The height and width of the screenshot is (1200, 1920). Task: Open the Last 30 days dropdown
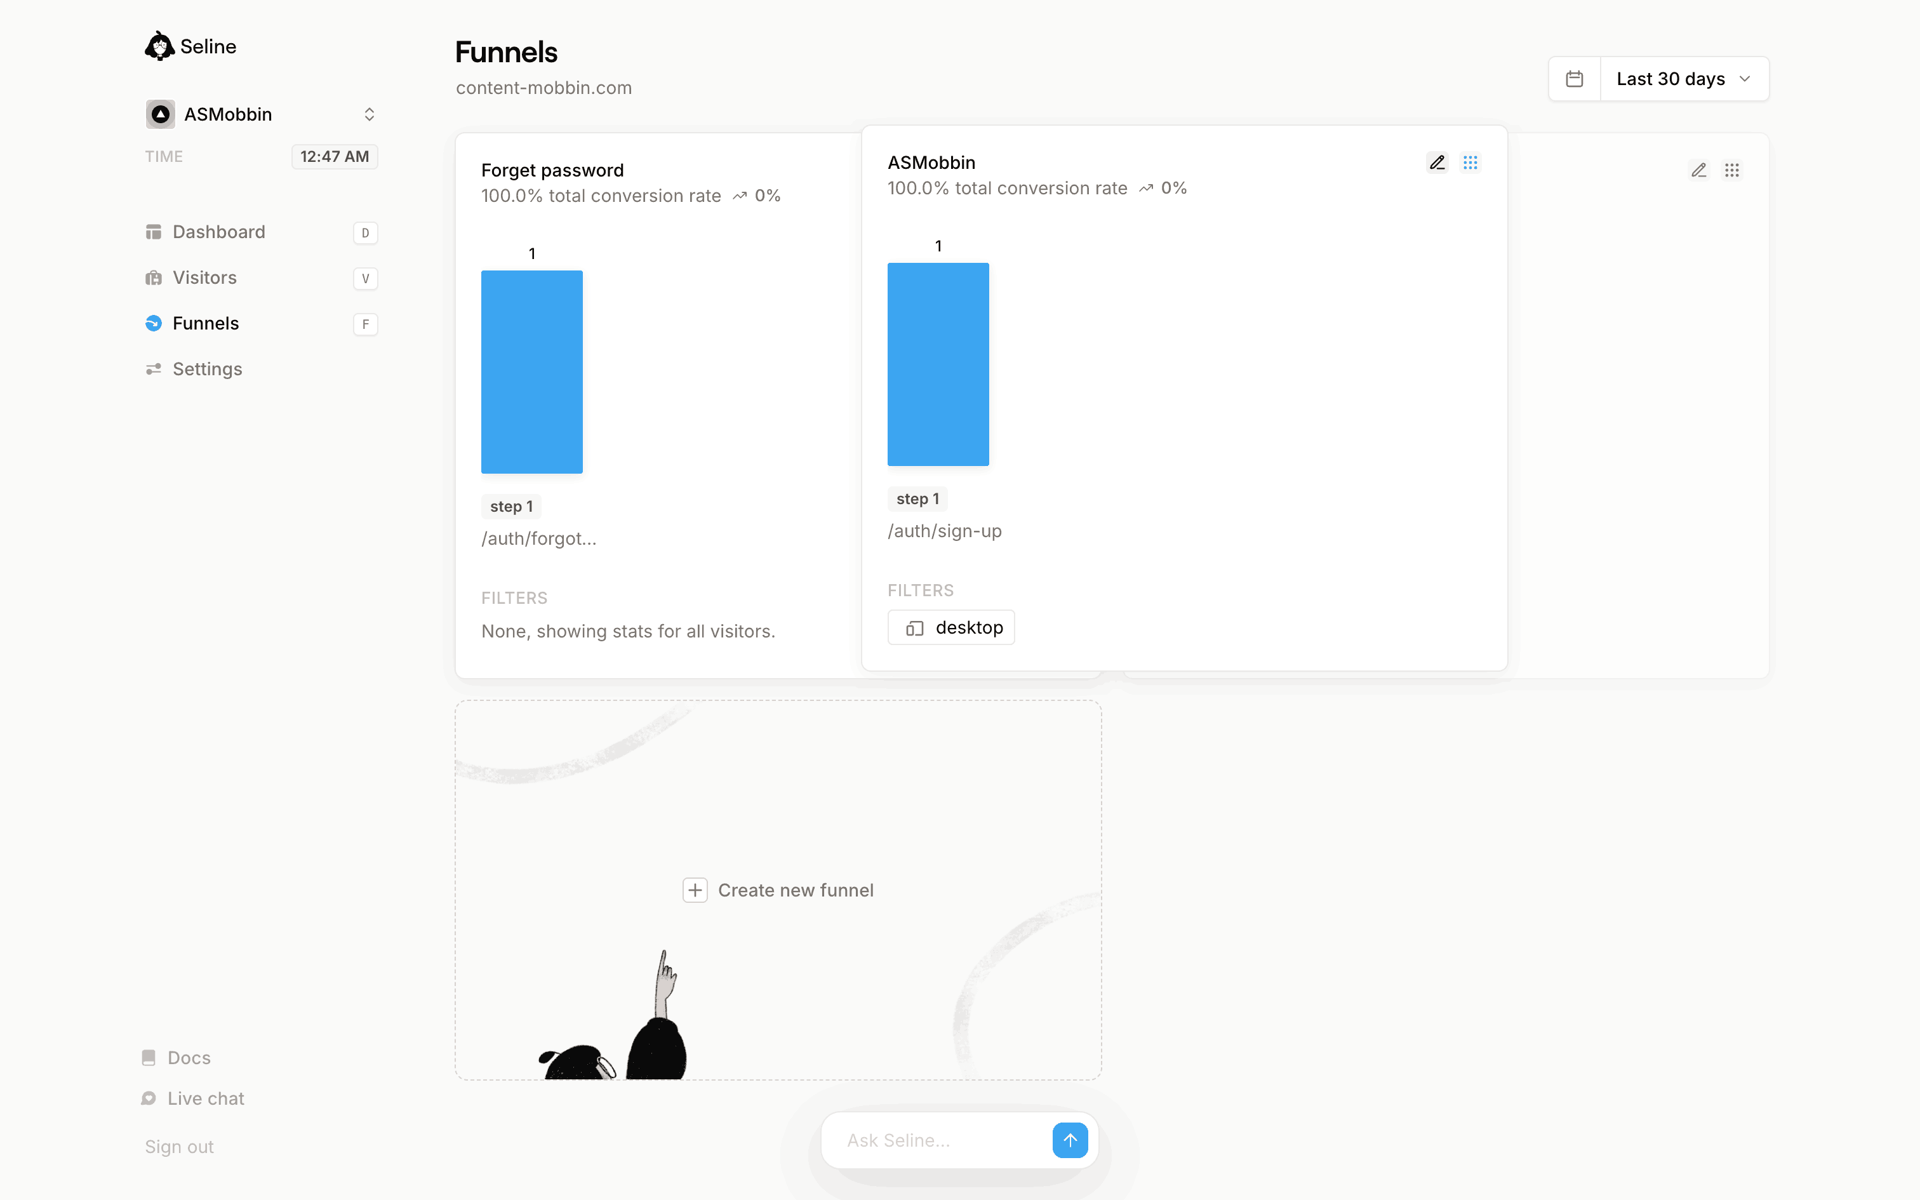[x=1685, y=79]
